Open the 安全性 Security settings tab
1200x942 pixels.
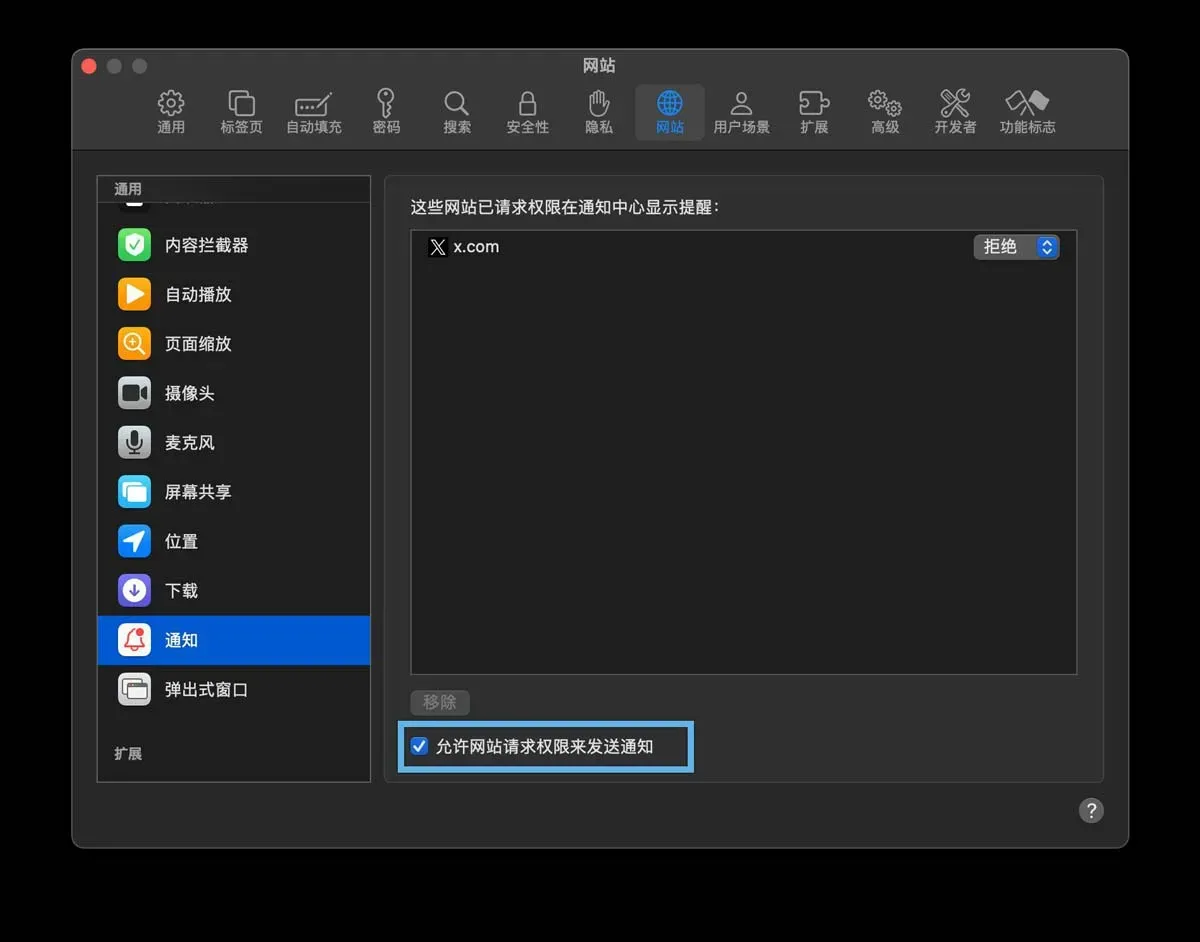(x=527, y=112)
